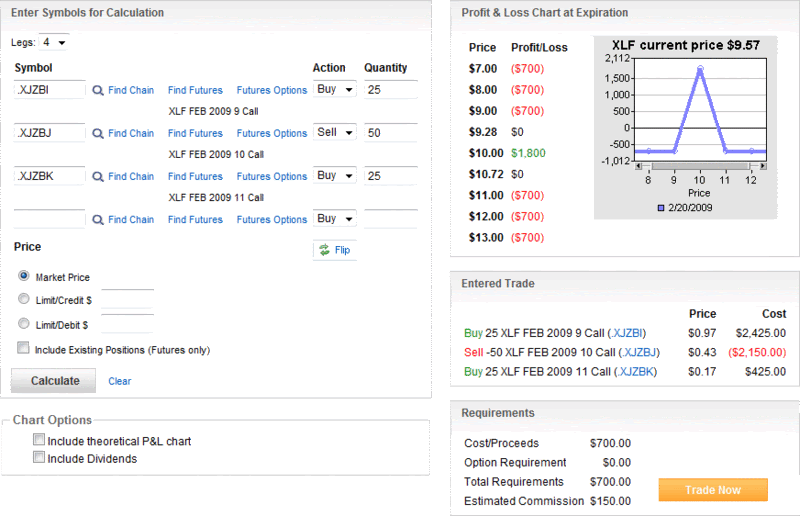Click magnifier icon beside .XJZBK symbol

[97, 177]
